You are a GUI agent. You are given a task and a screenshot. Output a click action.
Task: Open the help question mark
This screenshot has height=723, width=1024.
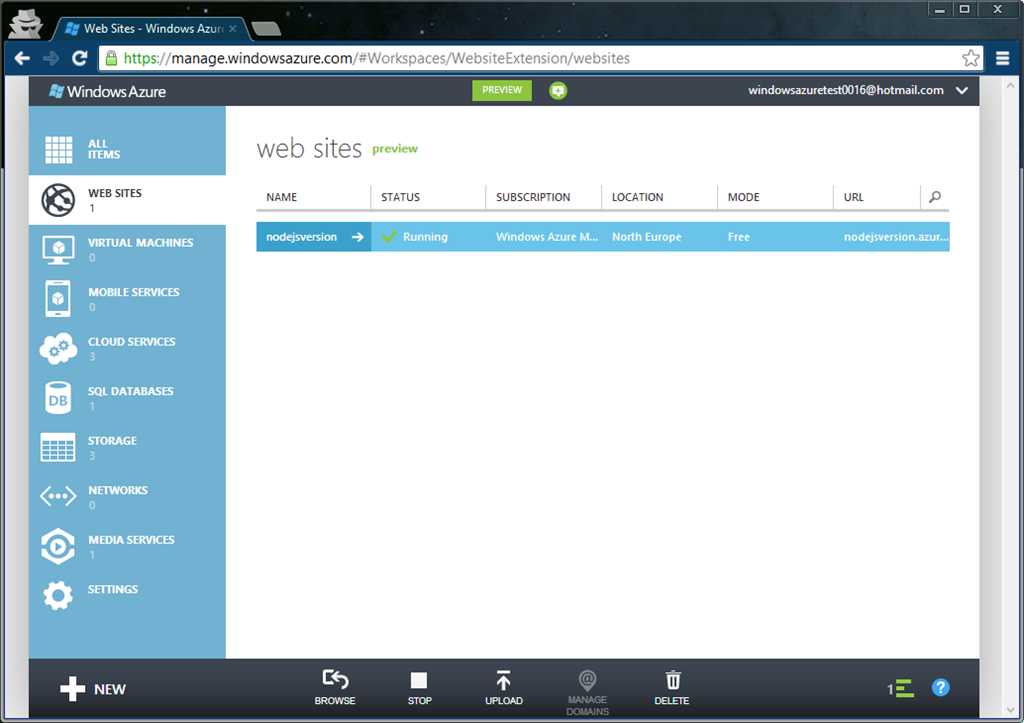(940, 688)
